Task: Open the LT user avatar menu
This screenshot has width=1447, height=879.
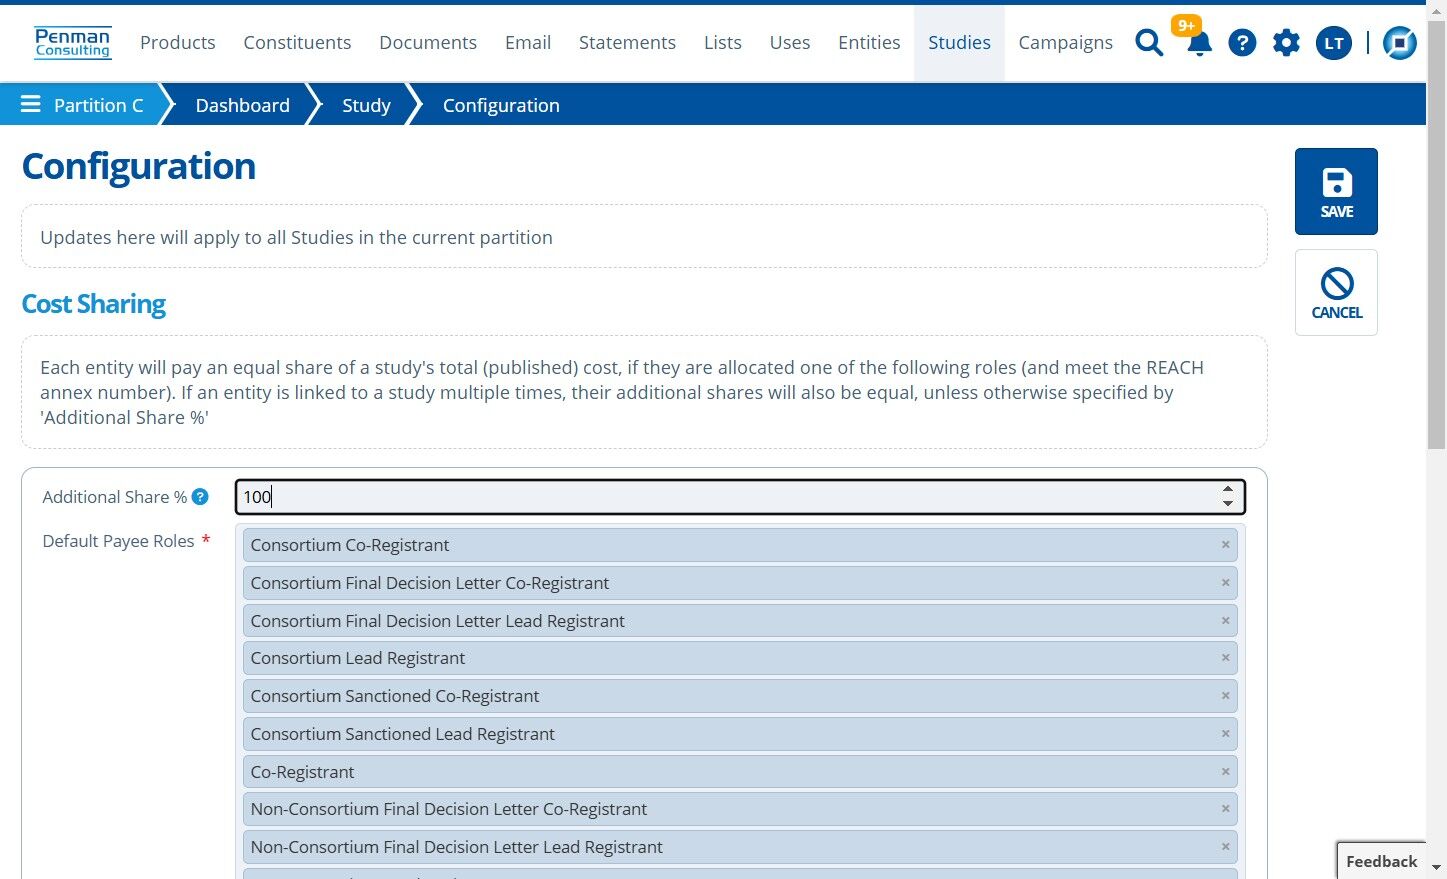Action: pos(1334,43)
